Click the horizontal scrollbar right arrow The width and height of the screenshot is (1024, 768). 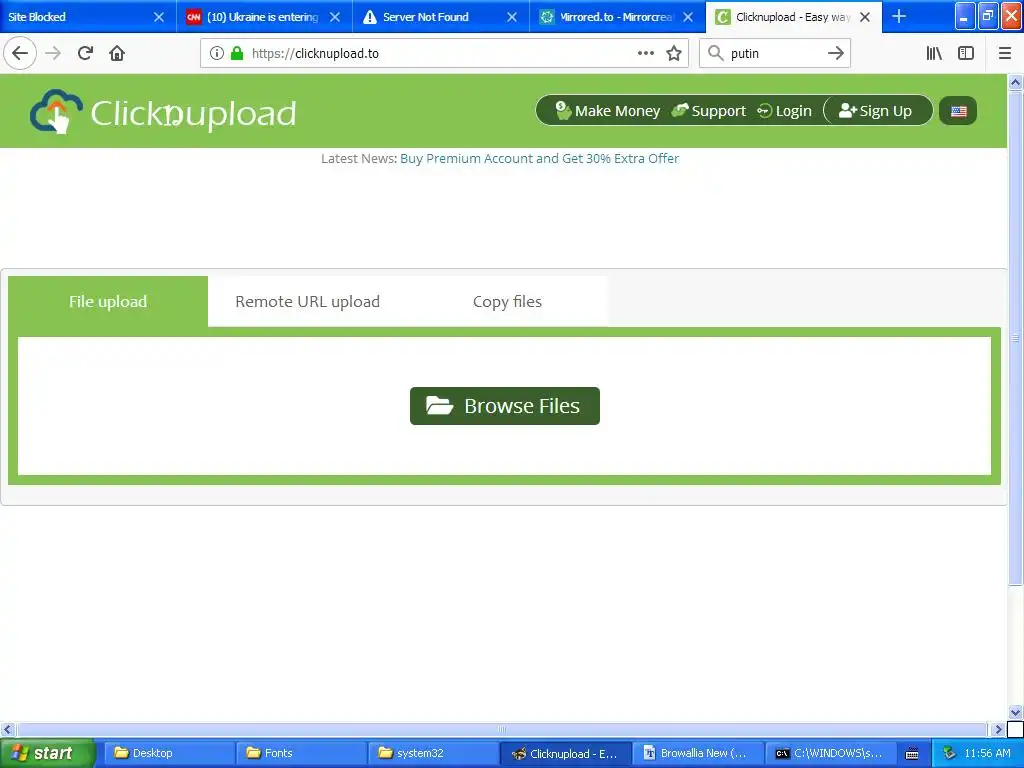pyautogui.click(x=998, y=729)
